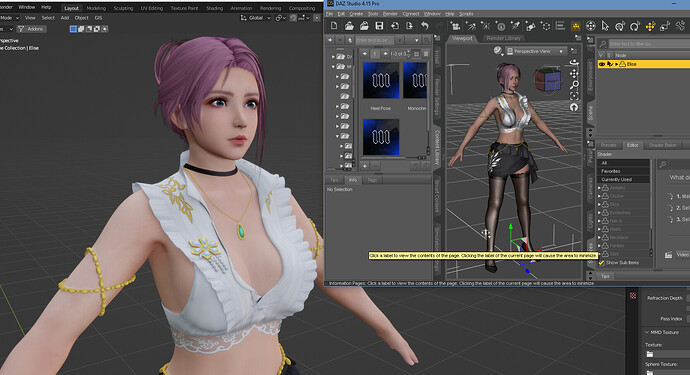Screen dimensions: 690x375
Task: Switch to the Render Library tab
Action: coord(503,38)
